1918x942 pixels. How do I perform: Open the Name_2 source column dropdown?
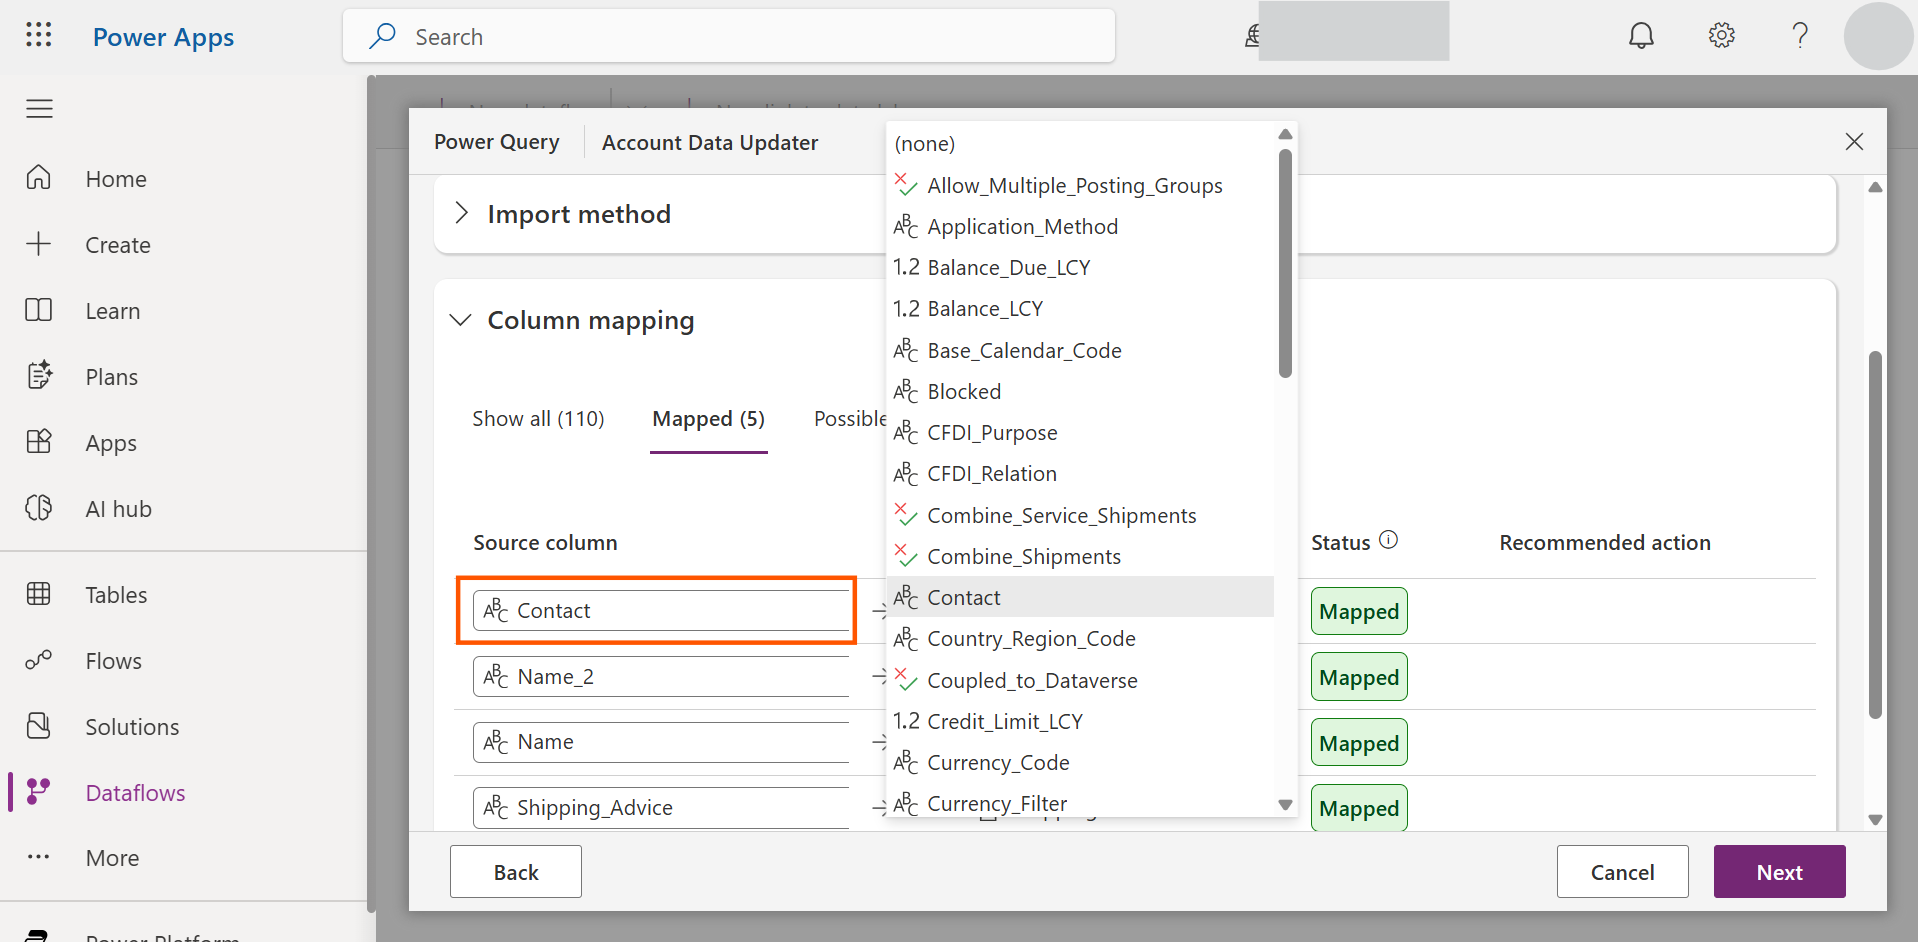(x=660, y=677)
